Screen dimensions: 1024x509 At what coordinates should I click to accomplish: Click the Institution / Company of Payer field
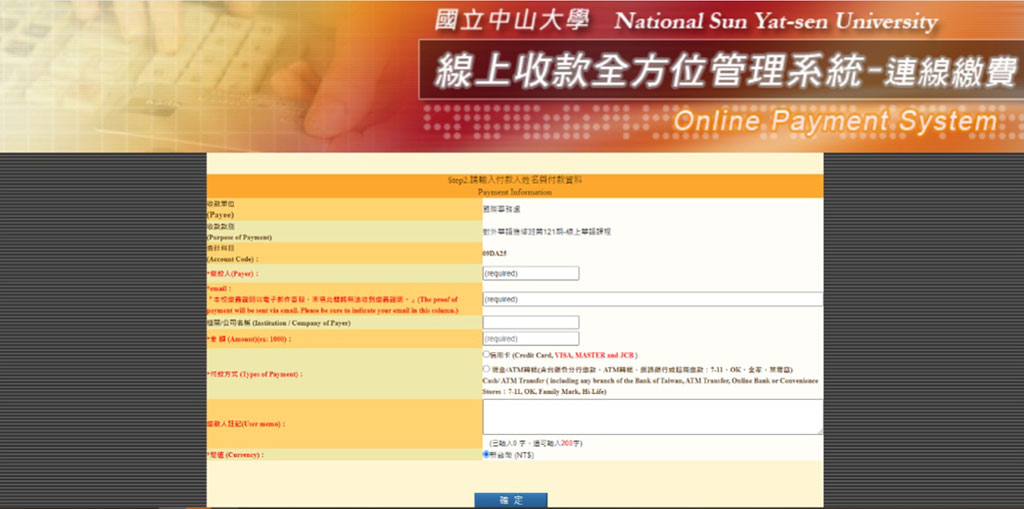click(530, 322)
